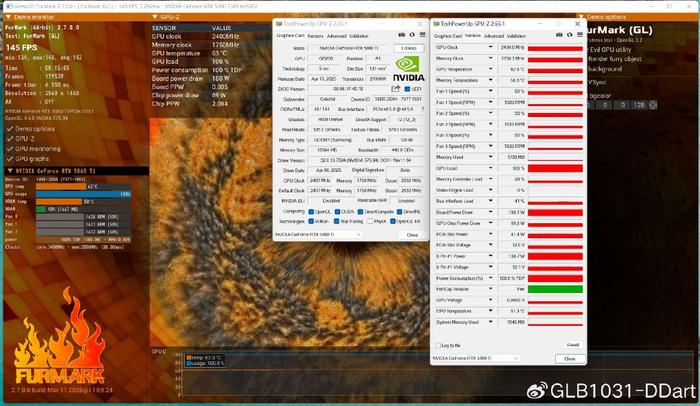Open the hamburger menu in GPU-Z Sensors window
700x406 pixels.
point(579,35)
